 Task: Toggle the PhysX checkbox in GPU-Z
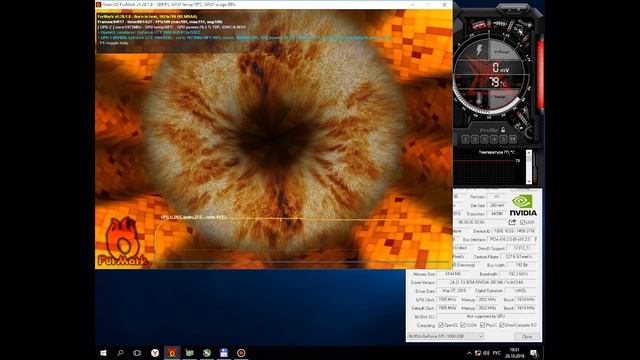482,325
